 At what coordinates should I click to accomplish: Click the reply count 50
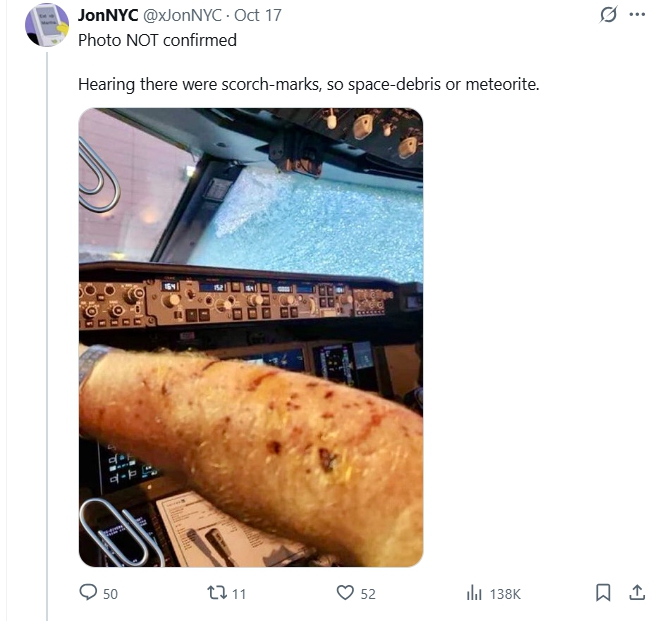pos(110,594)
